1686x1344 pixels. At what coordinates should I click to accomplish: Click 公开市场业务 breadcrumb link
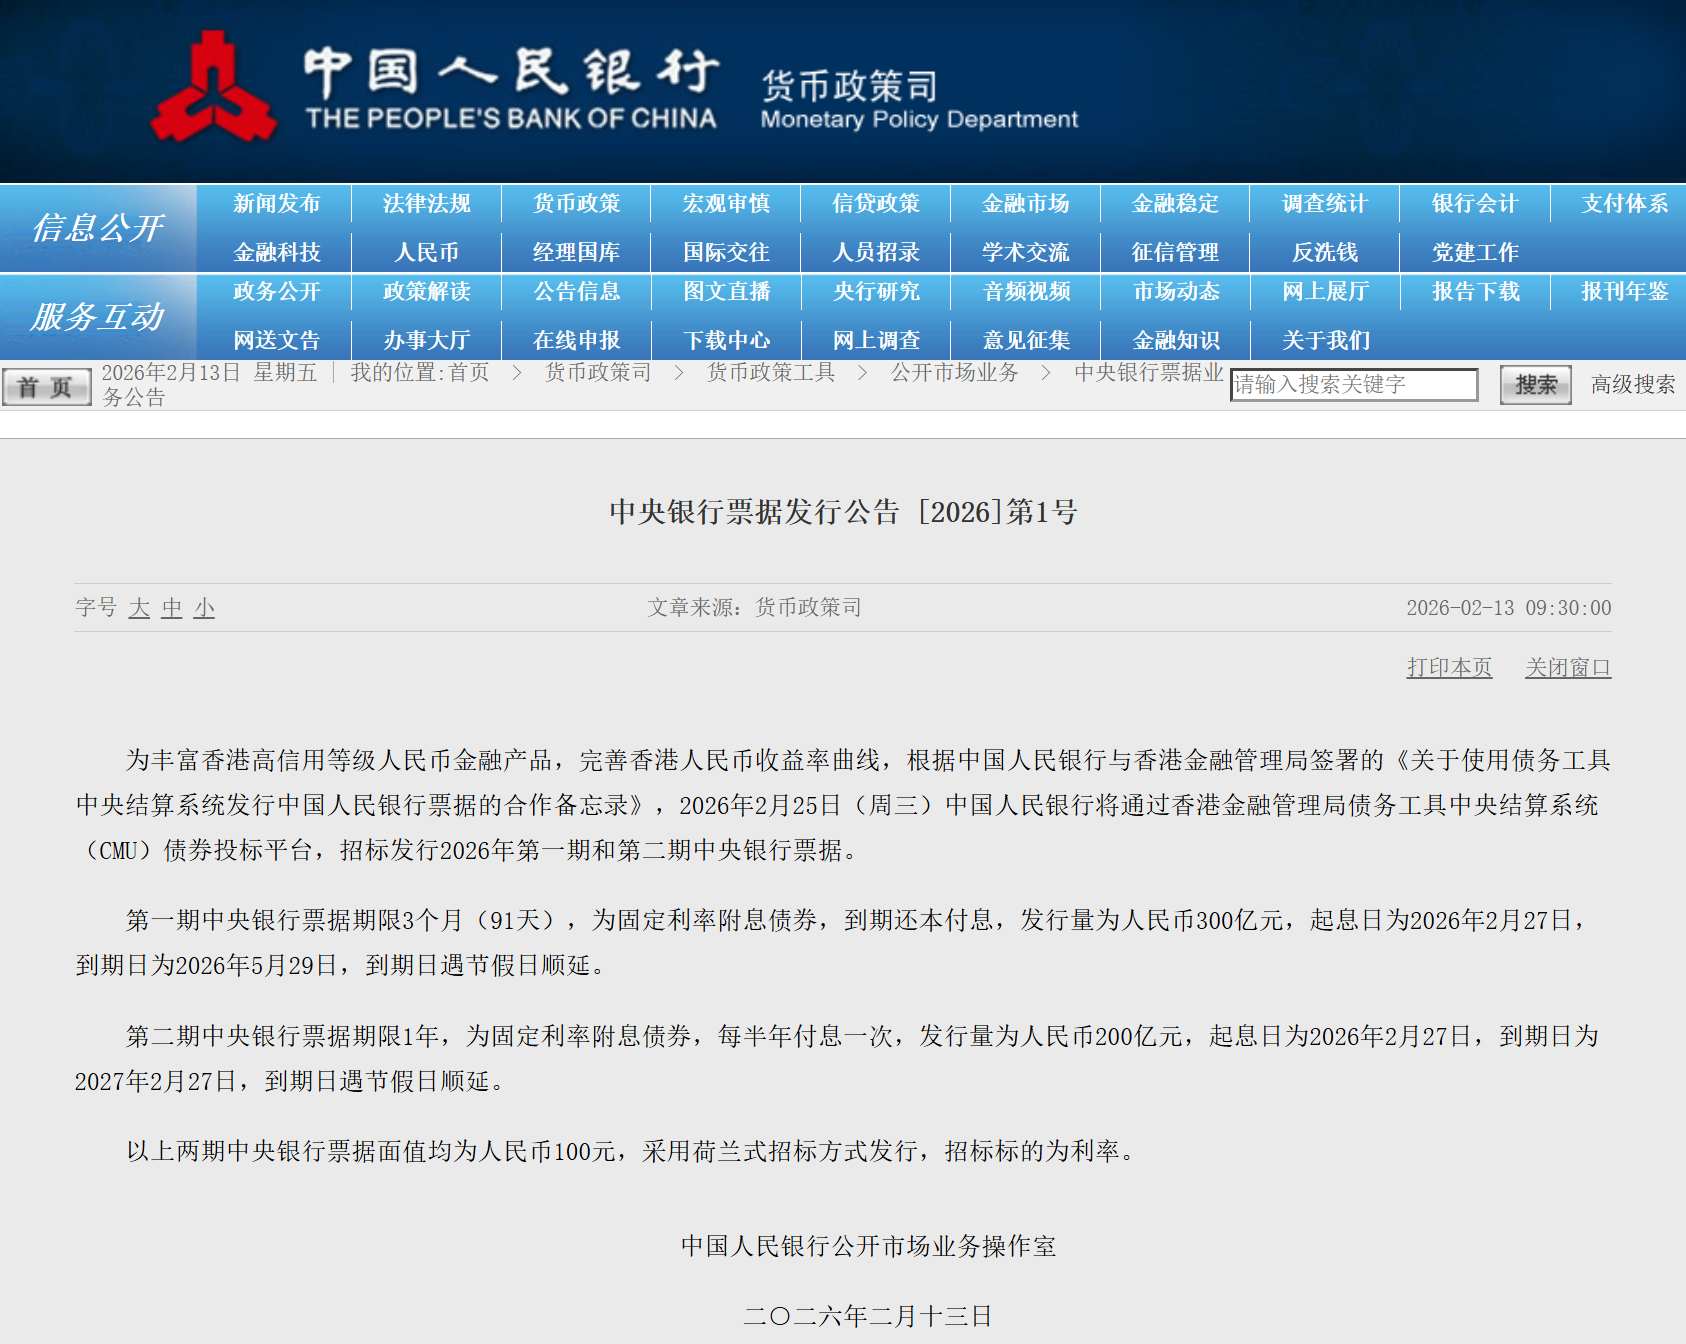pos(954,373)
